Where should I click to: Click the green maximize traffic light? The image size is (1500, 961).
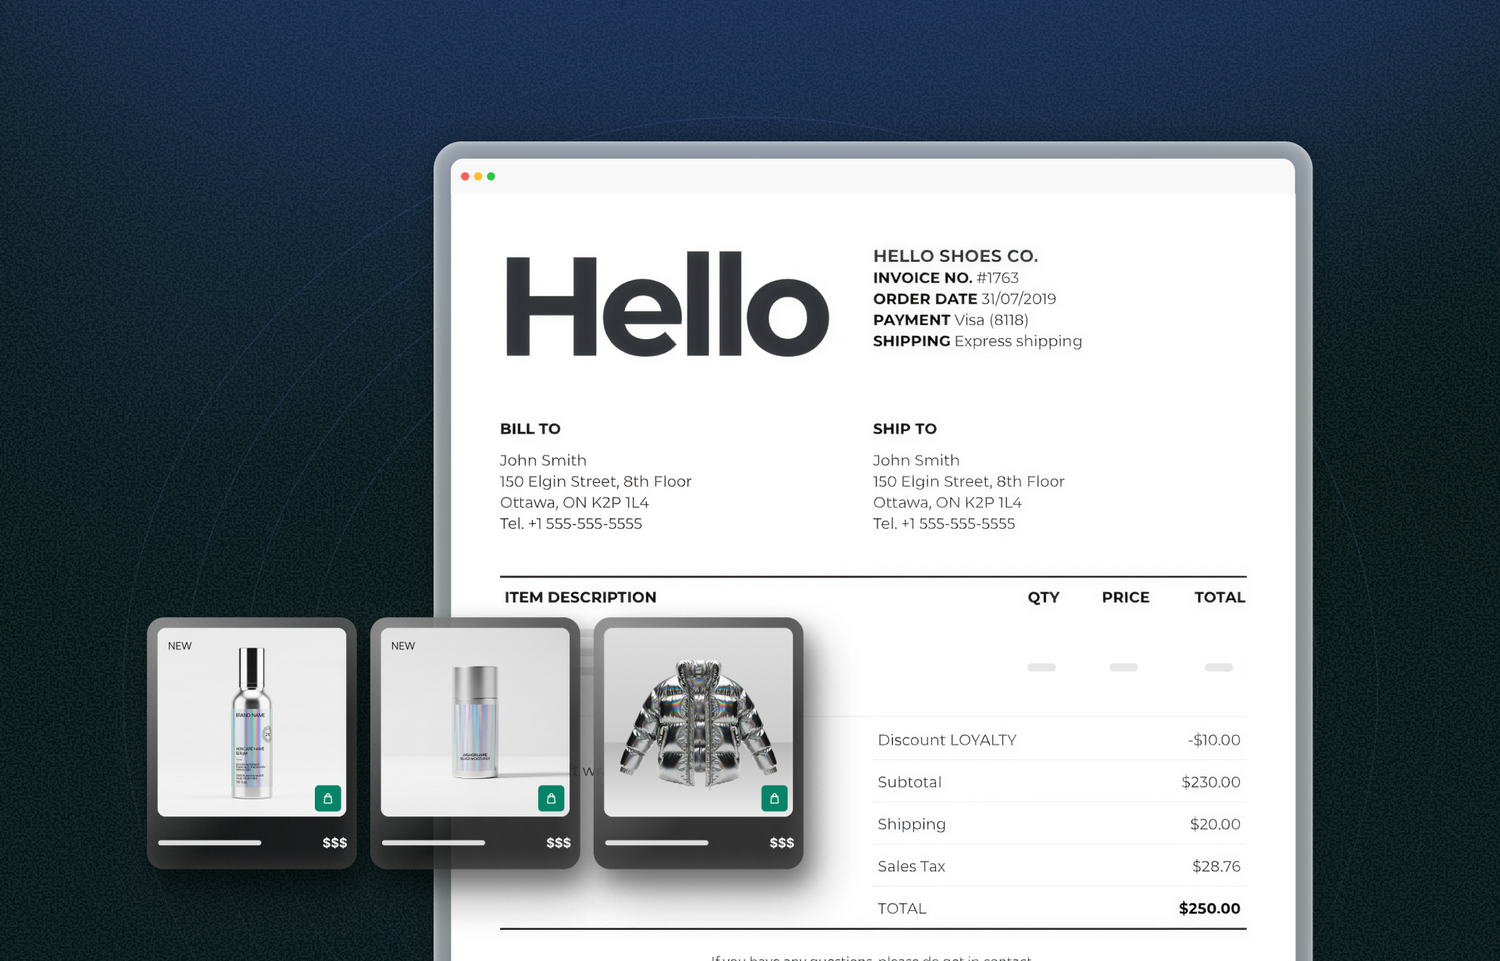click(492, 175)
